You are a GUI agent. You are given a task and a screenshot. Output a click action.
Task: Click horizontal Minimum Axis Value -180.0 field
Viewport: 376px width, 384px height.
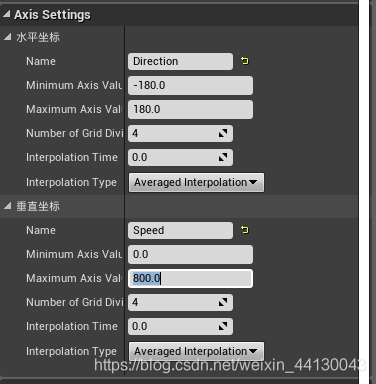tap(190, 85)
